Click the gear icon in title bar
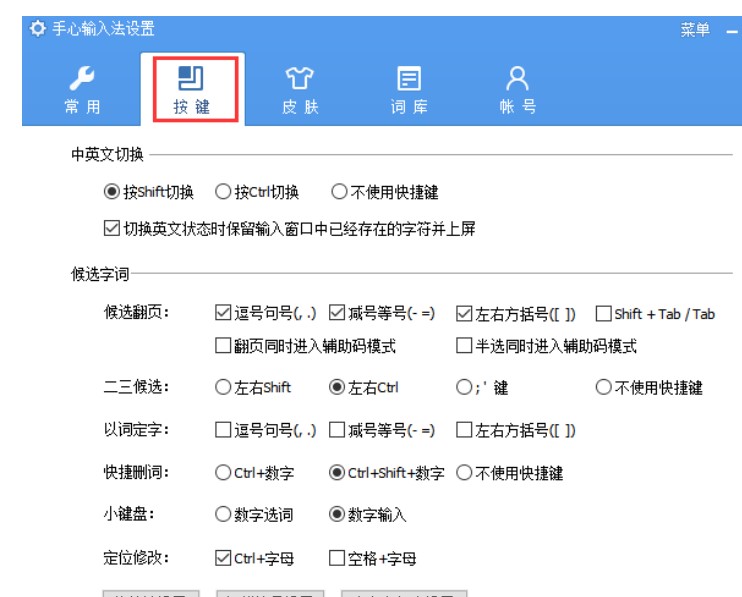 point(37,28)
